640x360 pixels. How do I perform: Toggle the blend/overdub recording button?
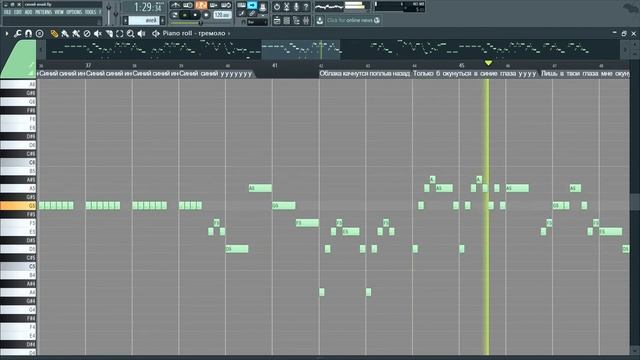pyautogui.click(x=213, y=5)
